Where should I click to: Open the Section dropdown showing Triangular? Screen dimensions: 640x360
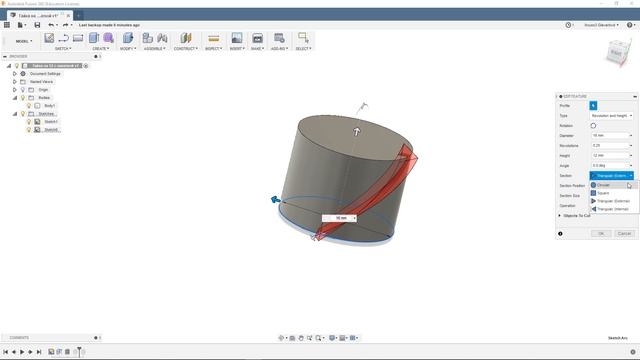pyautogui.click(x=611, y=176)
